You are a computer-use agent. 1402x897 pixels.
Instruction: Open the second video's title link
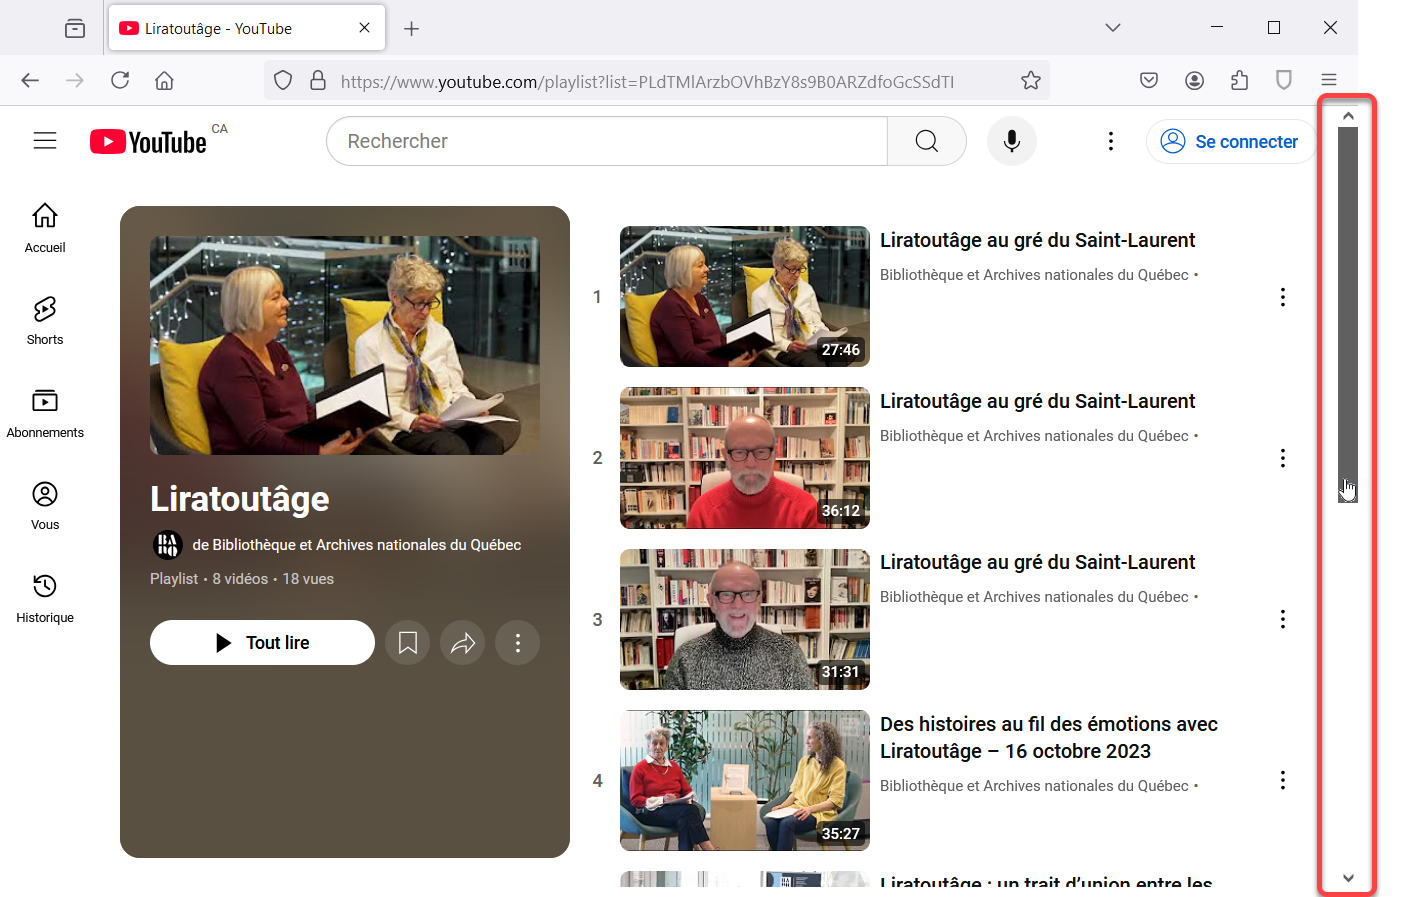(1037, 401)
